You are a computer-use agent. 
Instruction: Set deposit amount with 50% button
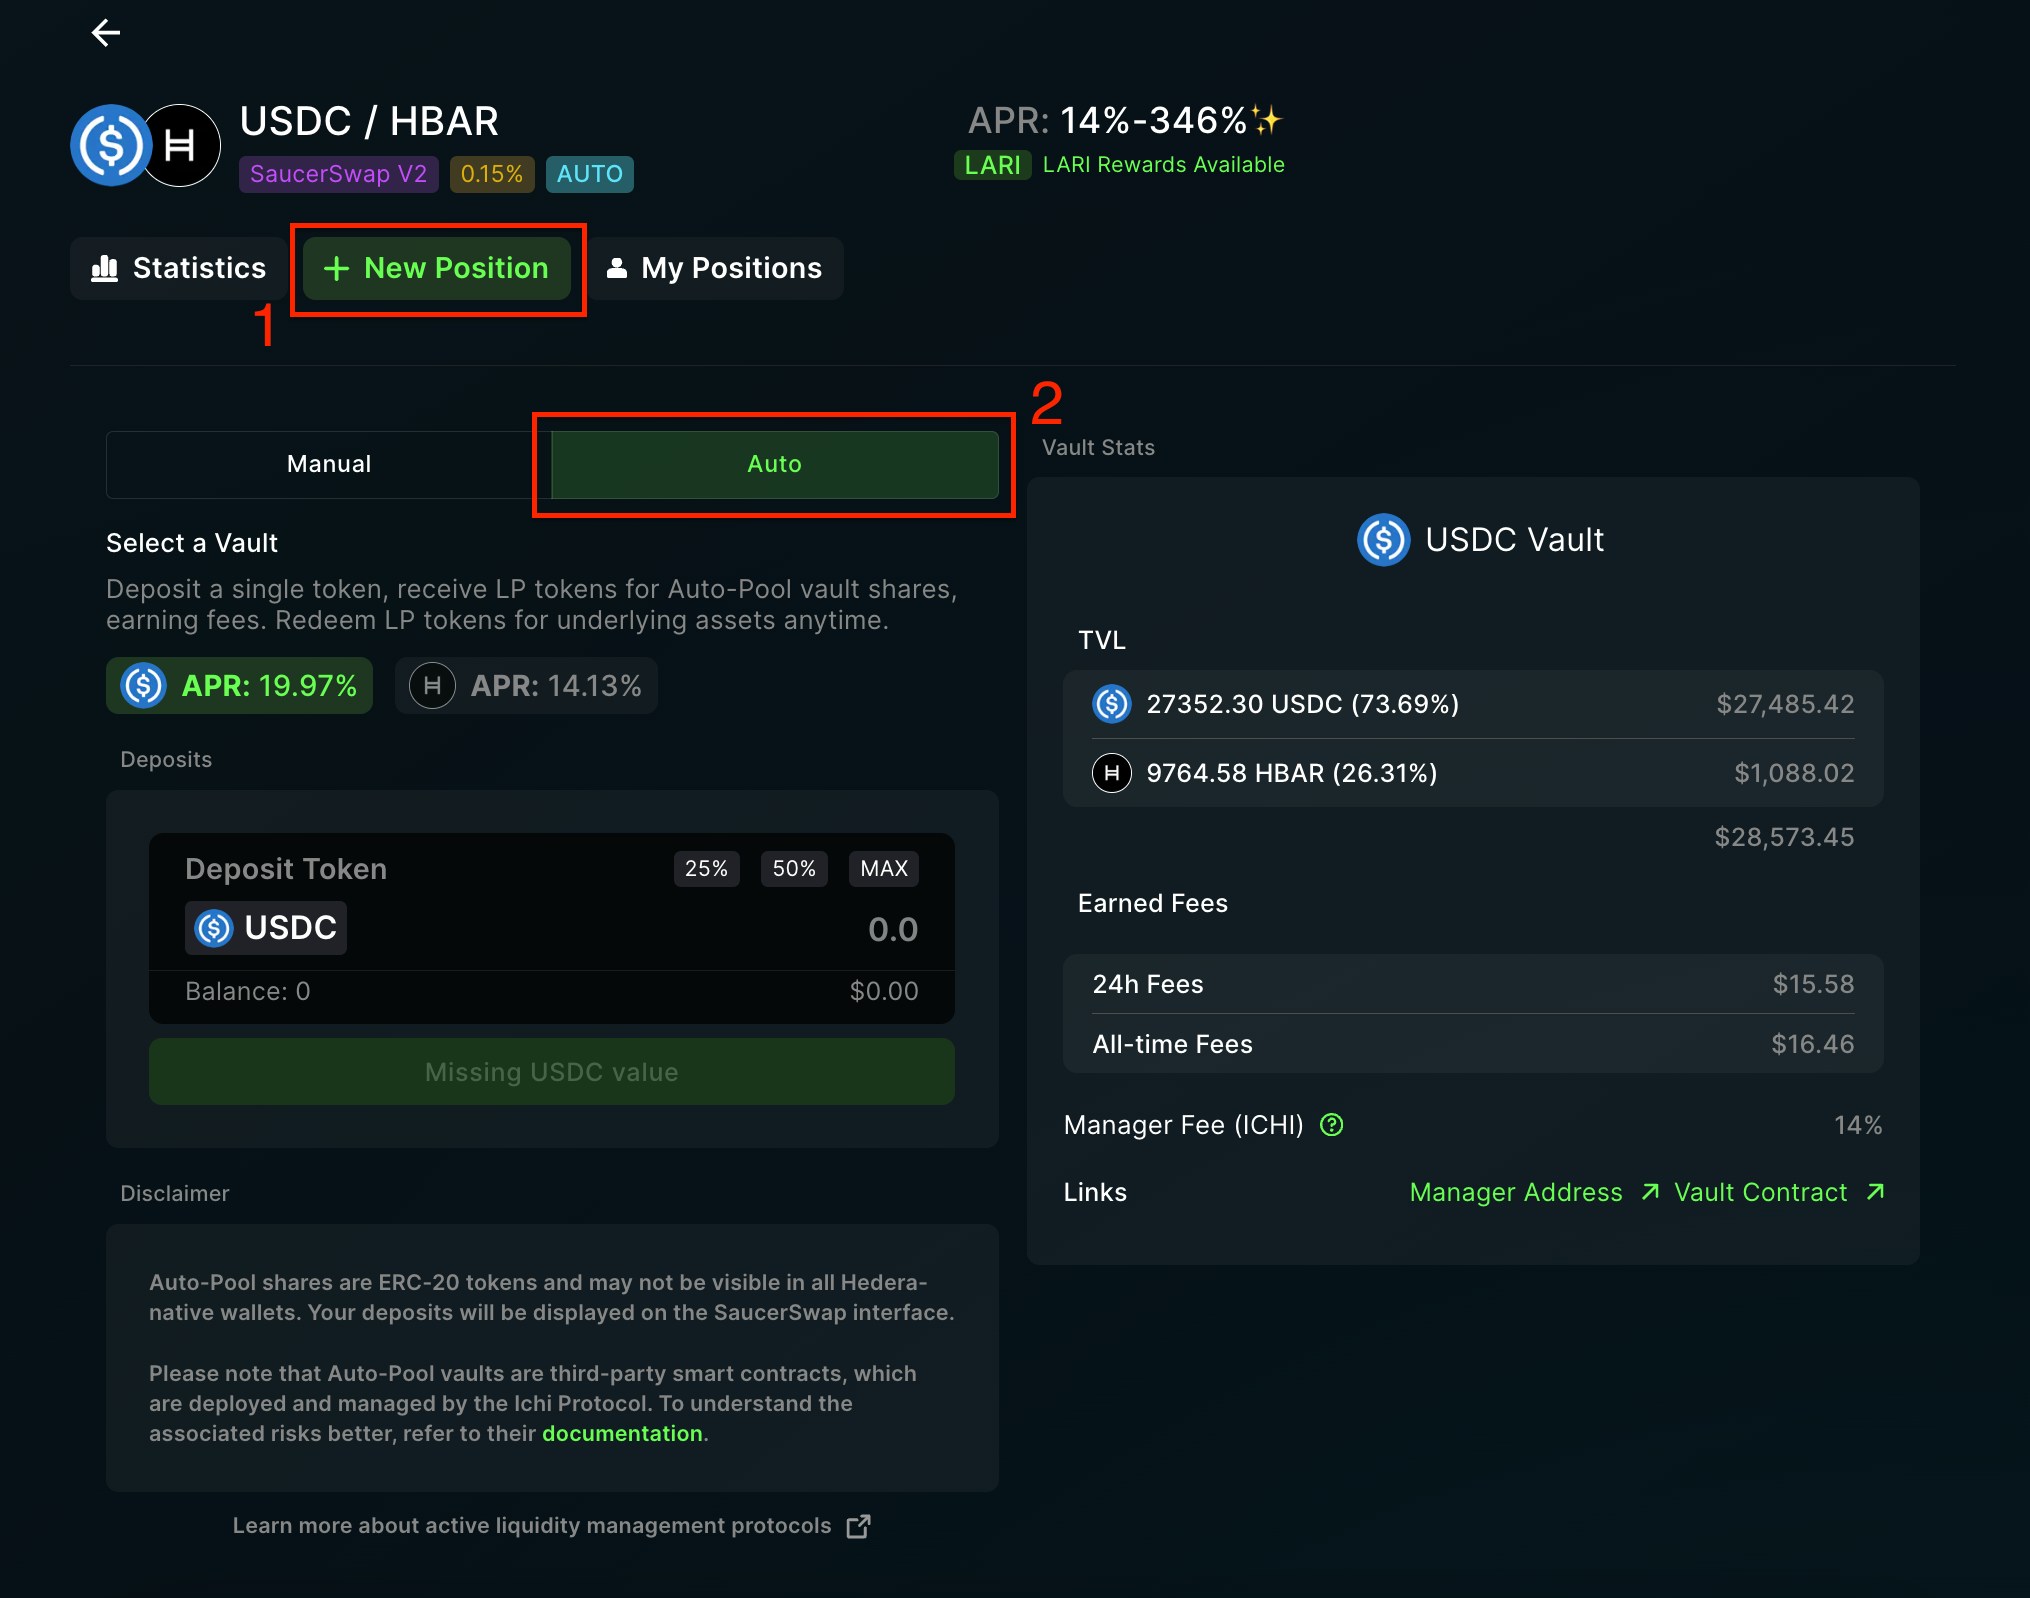pyautogui.click(x=793, y=869)
